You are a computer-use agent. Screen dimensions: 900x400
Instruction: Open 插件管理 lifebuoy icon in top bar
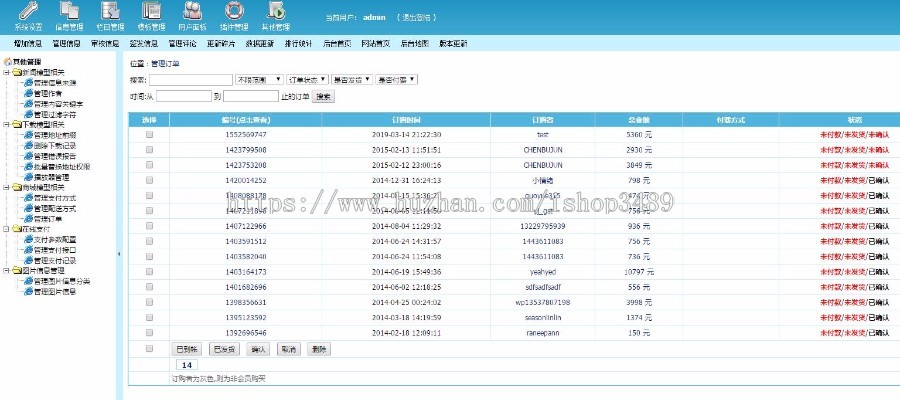234,11
